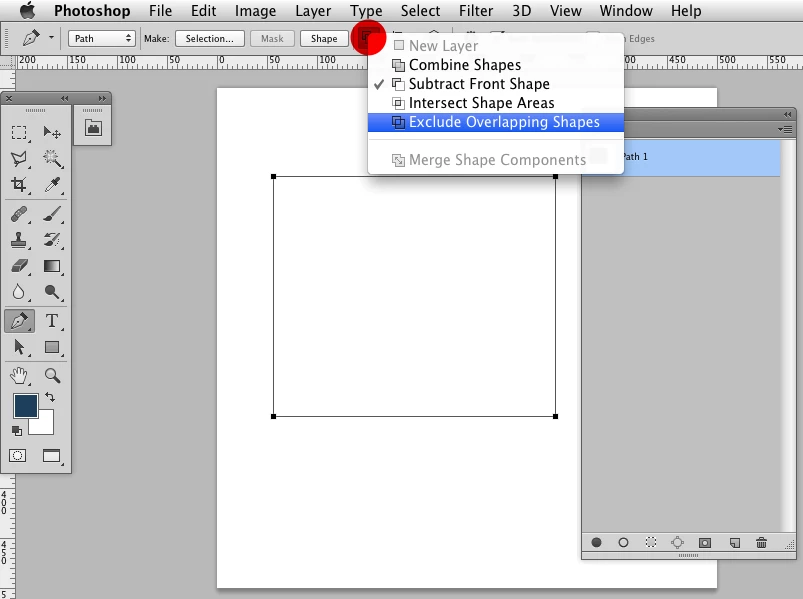This screenshot has height=599, width=803.
Task: Open the Help menu
Action: click(x=686, y=11)
